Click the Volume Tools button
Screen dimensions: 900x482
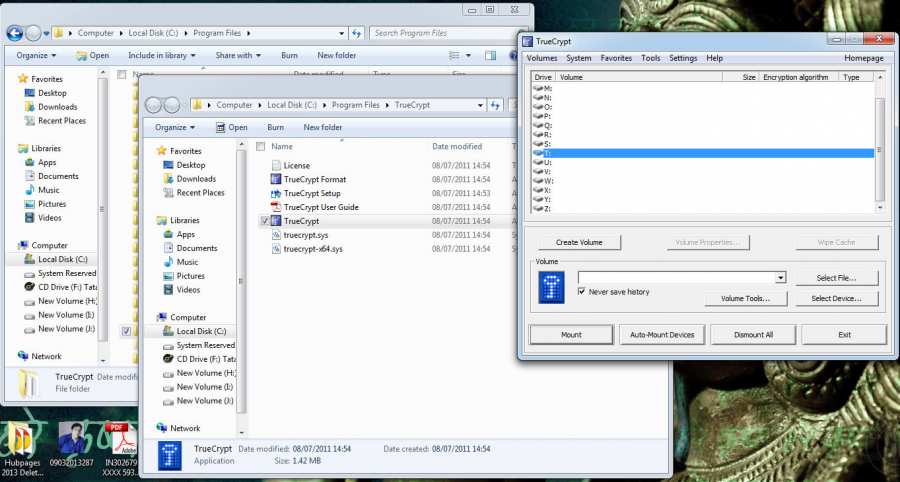[x=746, y=298]
